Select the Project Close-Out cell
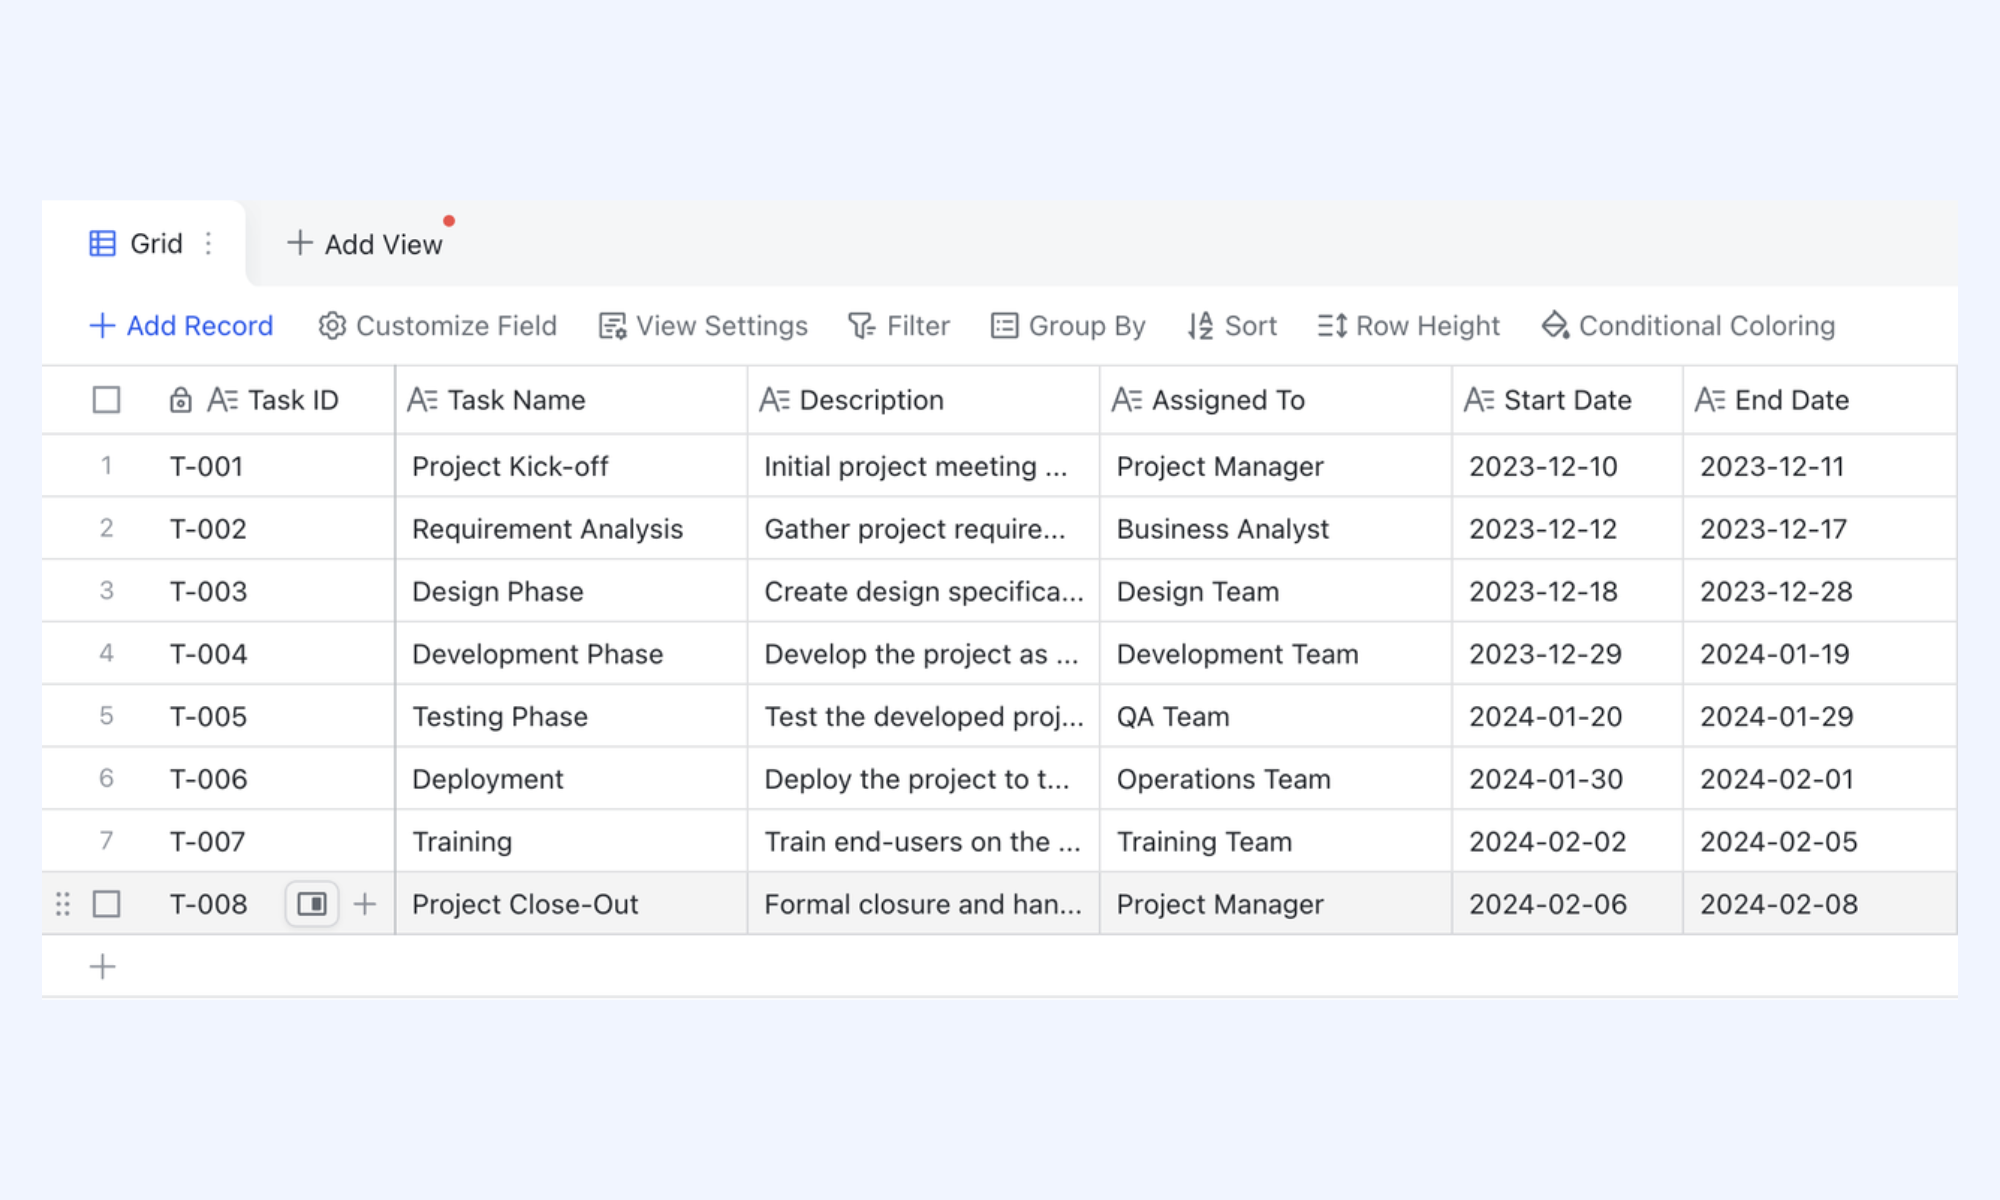The image size is (2000, 1200). [x=571, y=904]
